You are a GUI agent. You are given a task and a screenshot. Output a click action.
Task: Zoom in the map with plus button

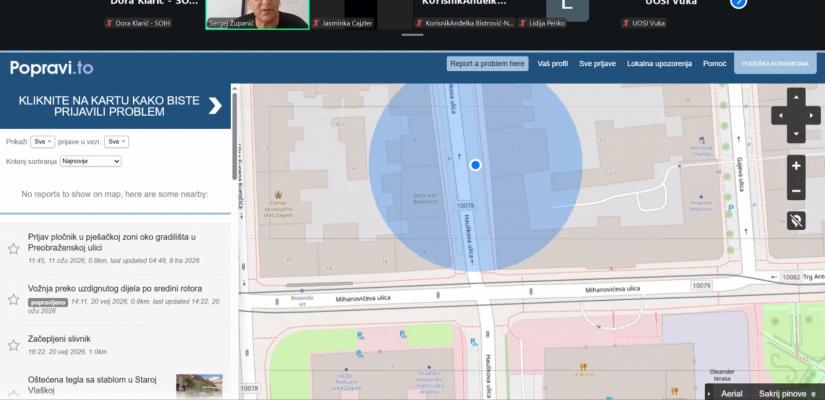pos(796,166)
